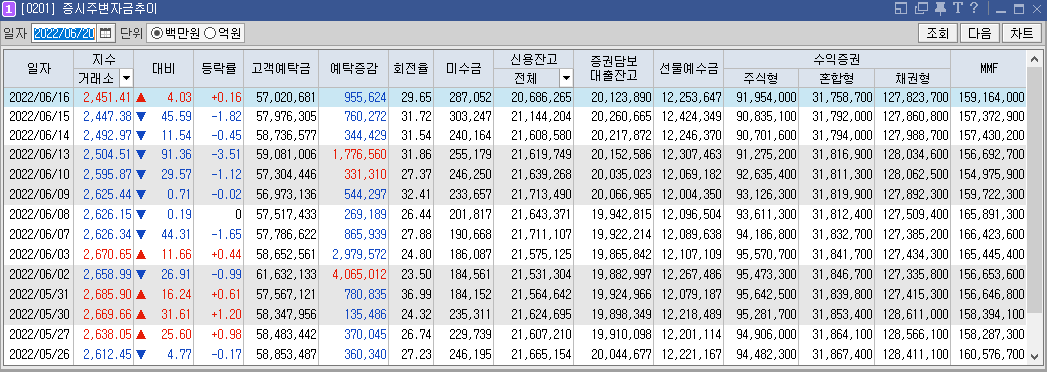Click credit balance value 20,686,265
The image size is (1047, 372).
click(x=542, y=97)
